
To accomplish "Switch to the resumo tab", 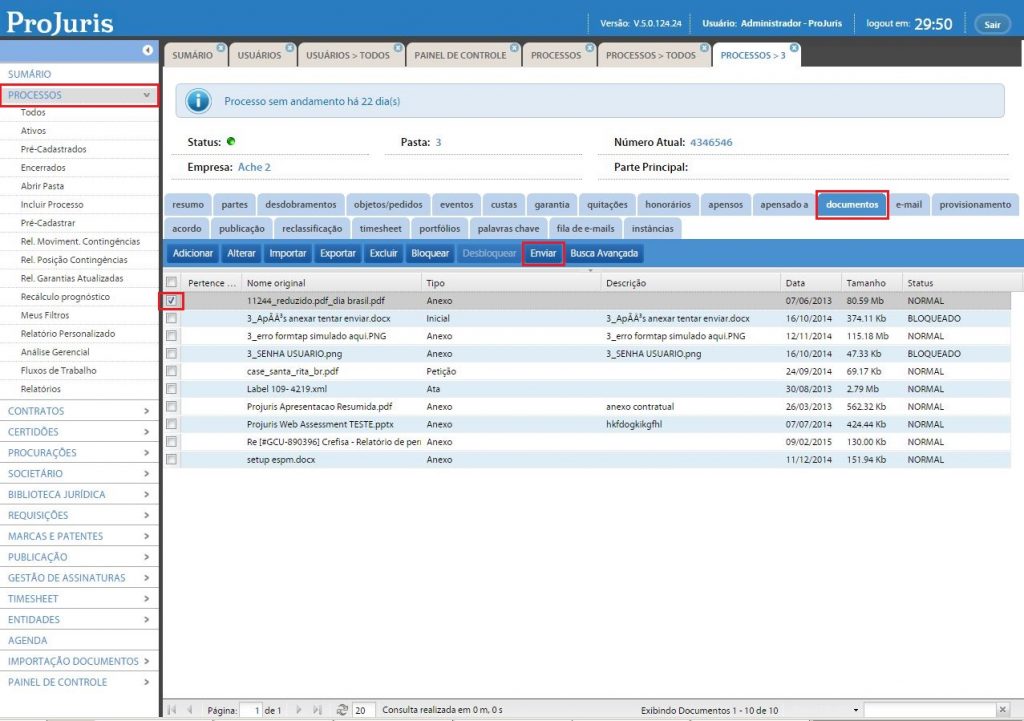I will 188,204.
